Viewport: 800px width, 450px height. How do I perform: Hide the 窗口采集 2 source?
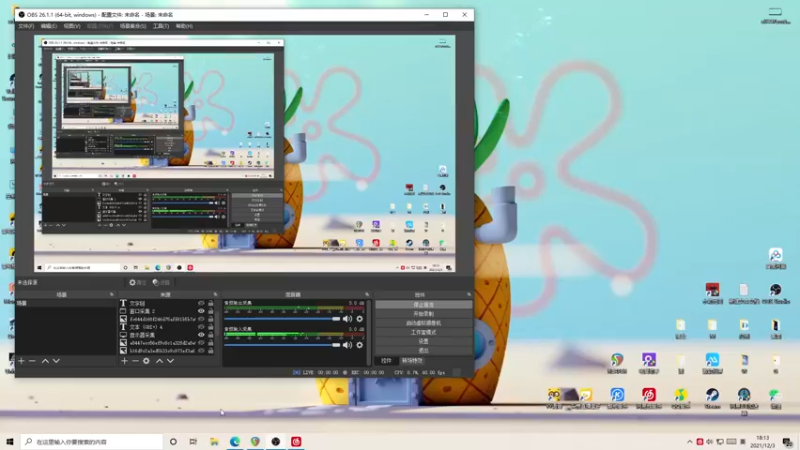coord(201,311)
